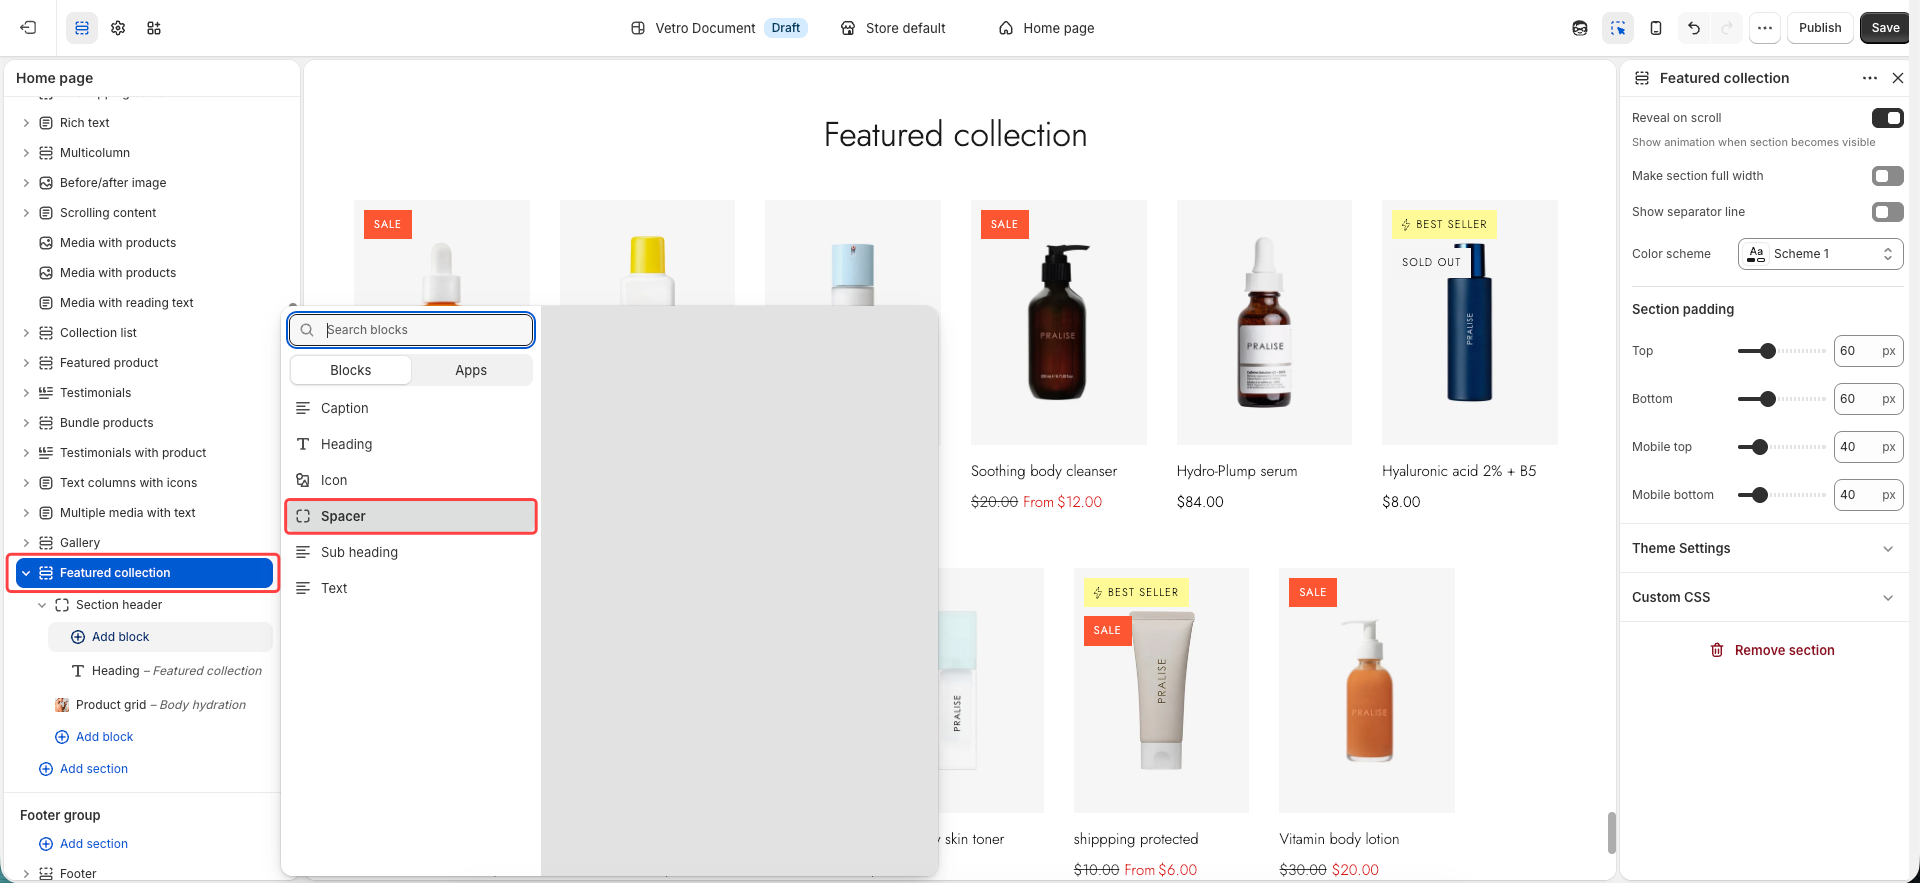Open Featured collection panel options dots
Viewport: 1920px width, 883px height.
(1870, 78)
